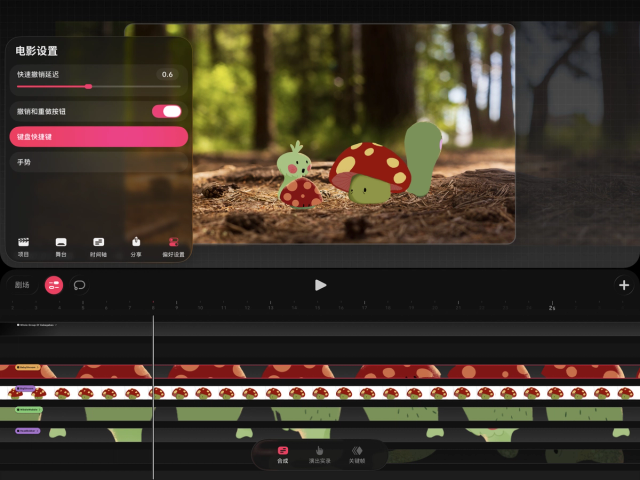
Task: Expand the purple label on white mushroom track
Action: (25, 388)
